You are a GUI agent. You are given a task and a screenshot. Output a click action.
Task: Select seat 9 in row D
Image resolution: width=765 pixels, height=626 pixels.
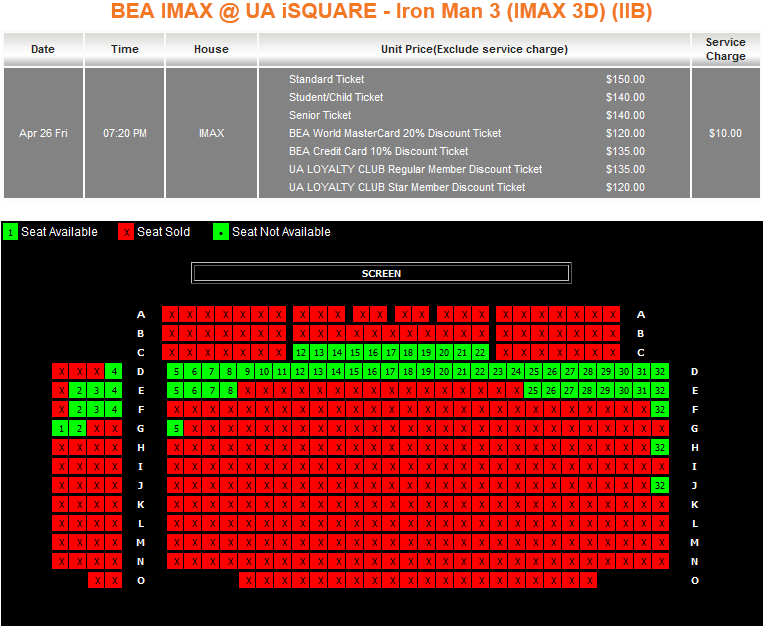pyautogui.click(x=247, y=371)
